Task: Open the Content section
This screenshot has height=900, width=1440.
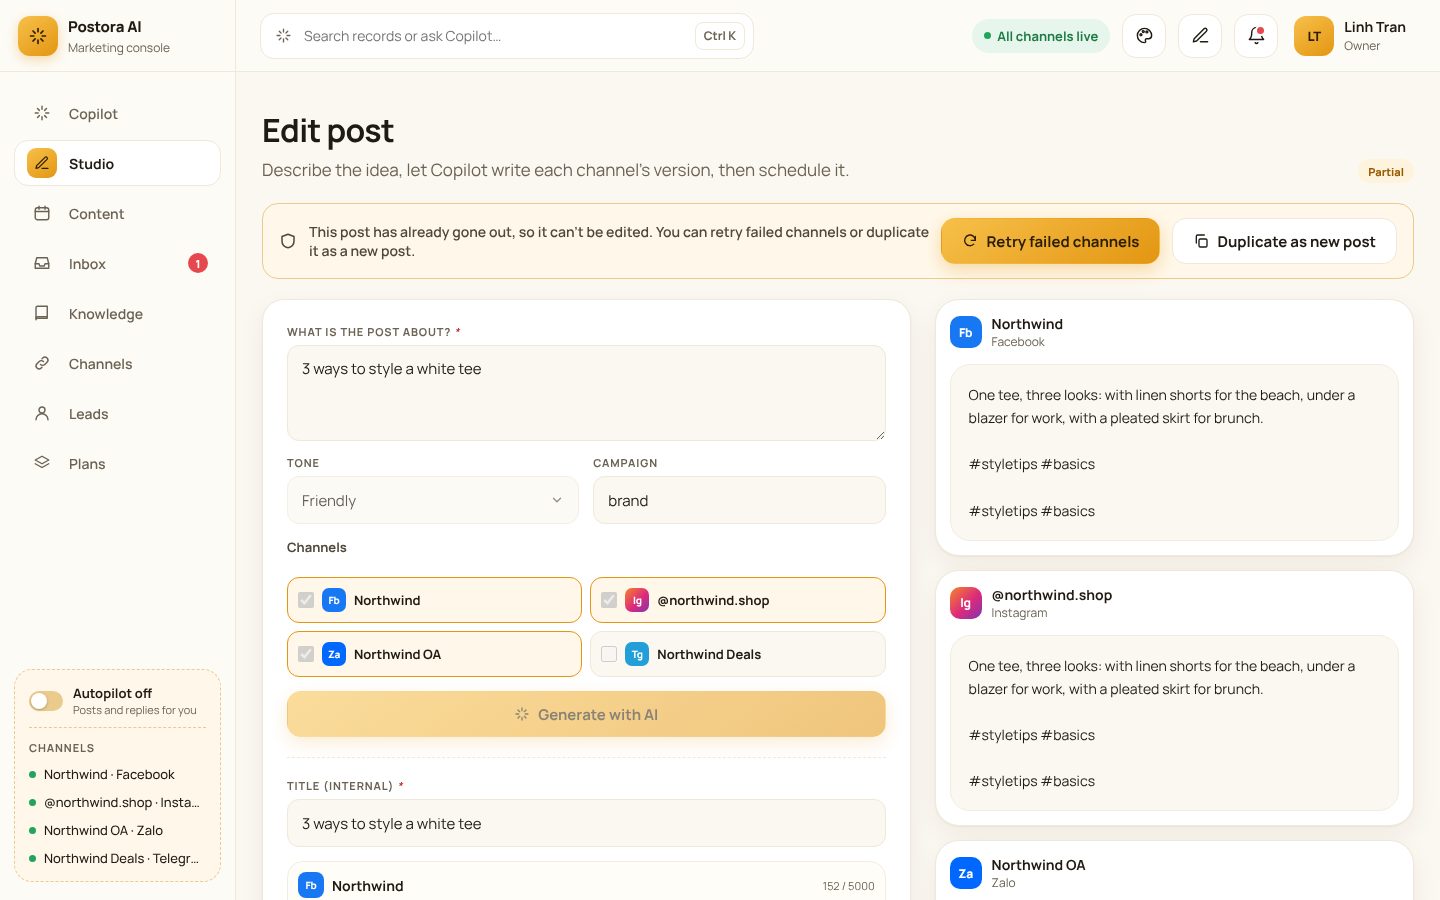Action: pos(117,214)
